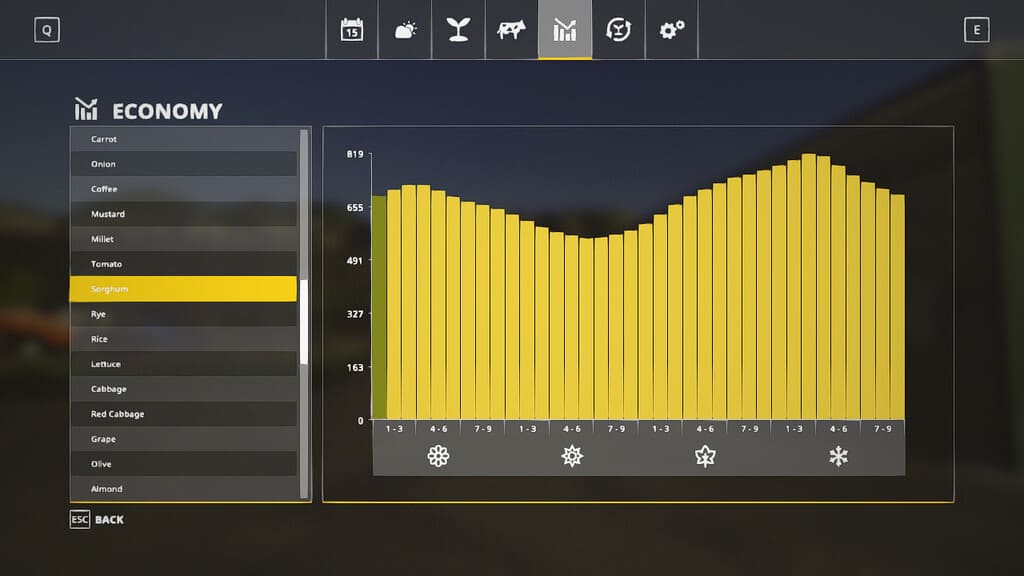Go back with ESC Back button

pos(97,520)
